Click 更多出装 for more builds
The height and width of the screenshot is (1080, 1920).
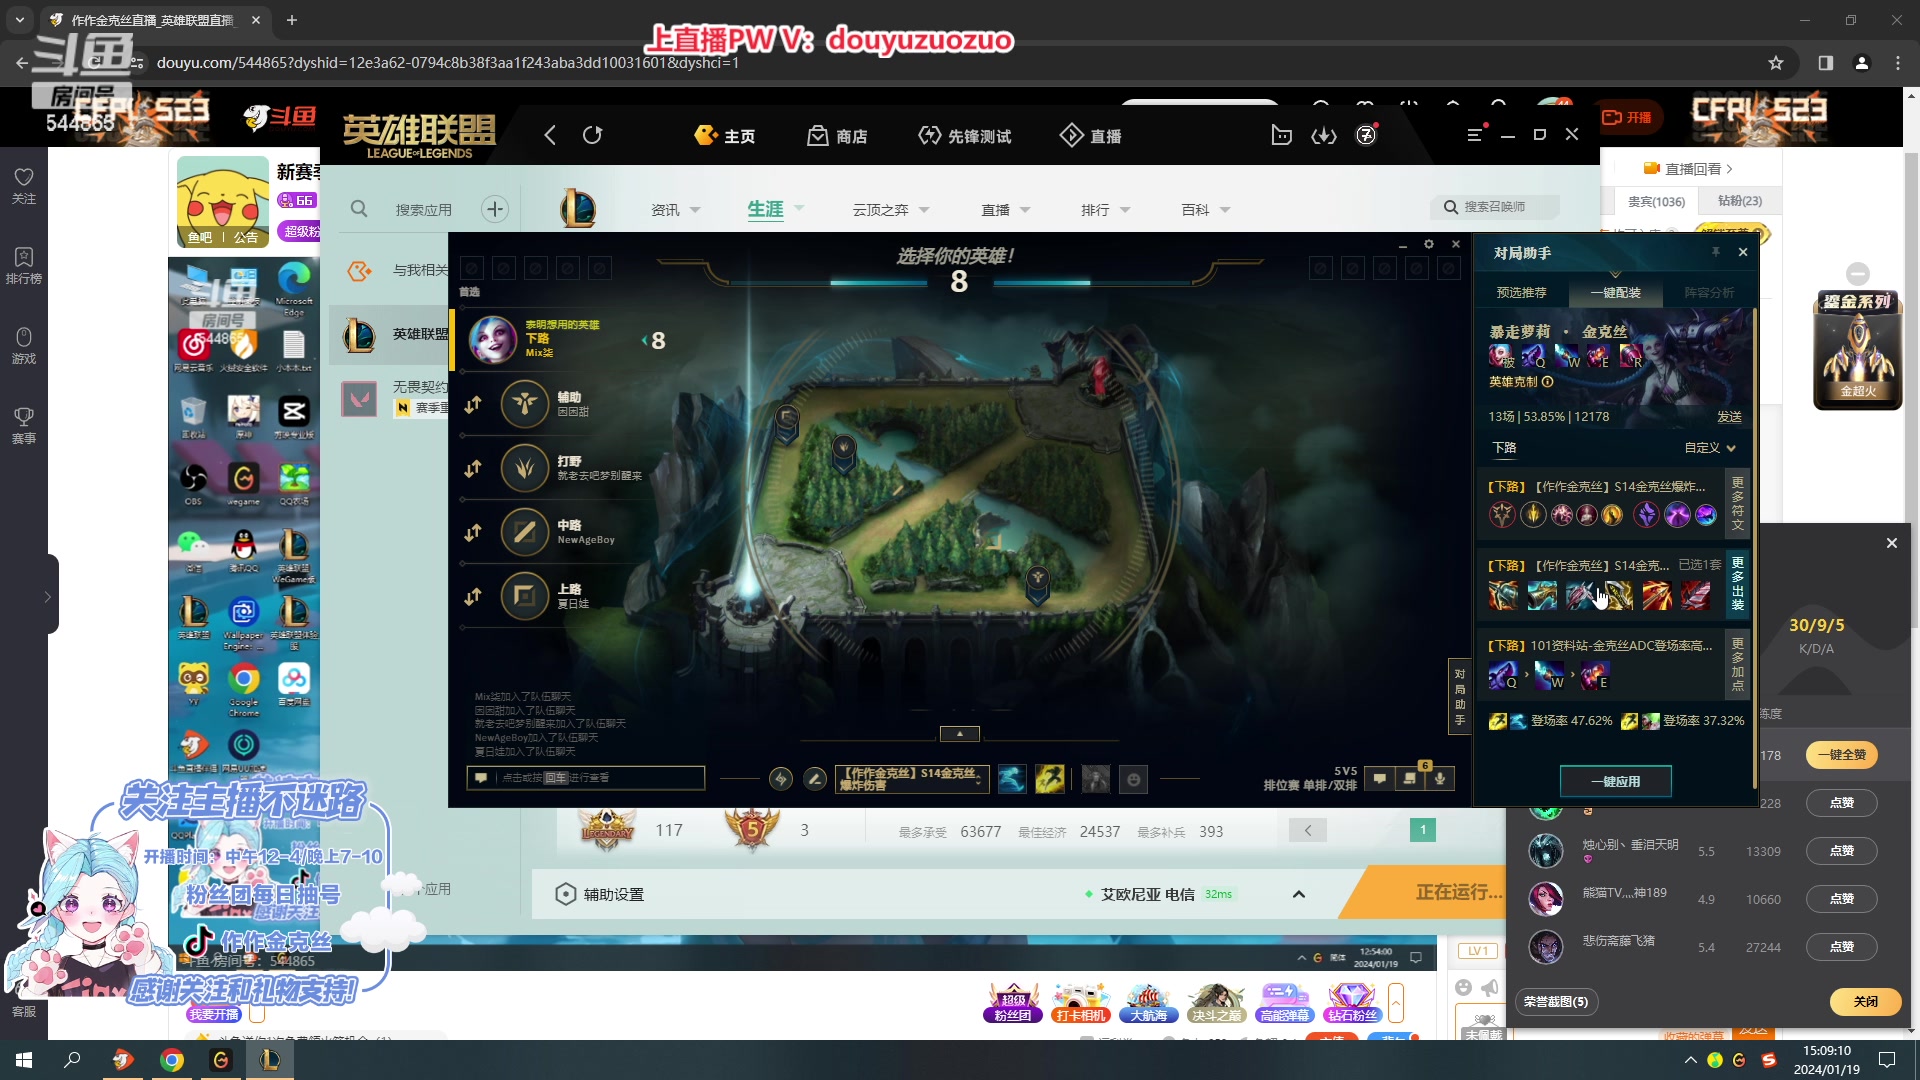[x=1737, y=583]
